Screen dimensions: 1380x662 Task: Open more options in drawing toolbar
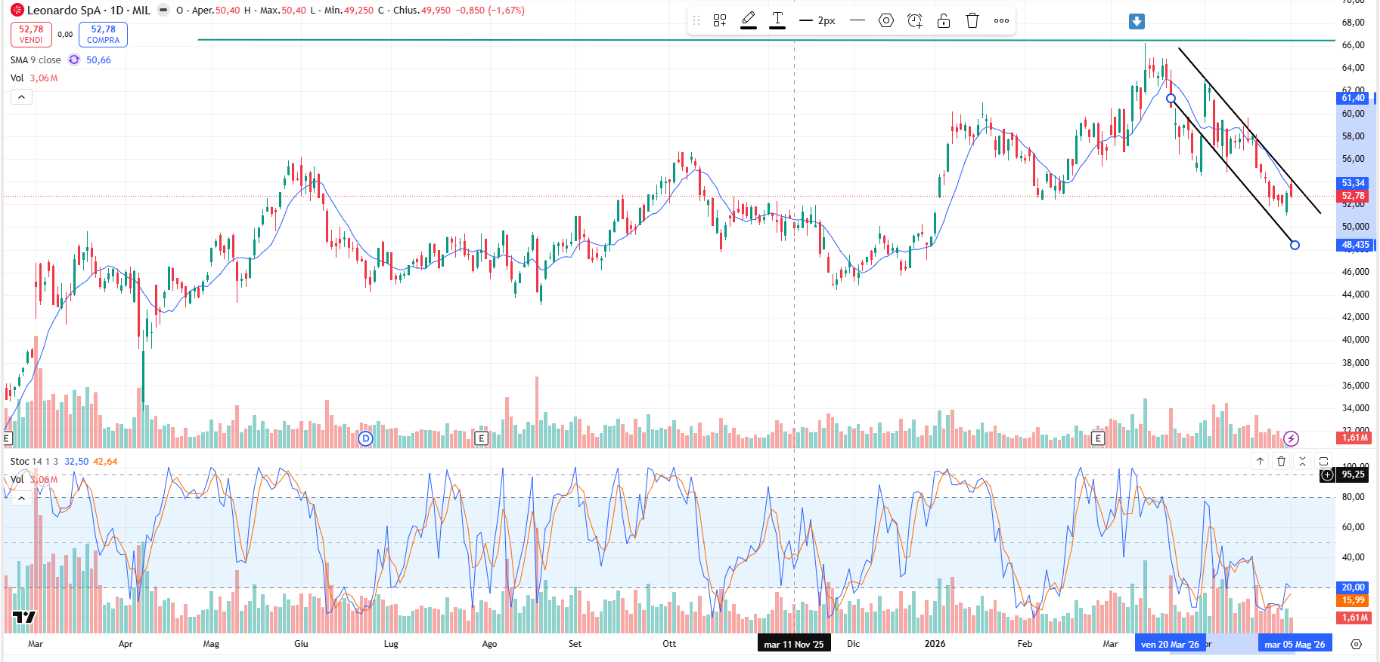(x=1001, y=20)
